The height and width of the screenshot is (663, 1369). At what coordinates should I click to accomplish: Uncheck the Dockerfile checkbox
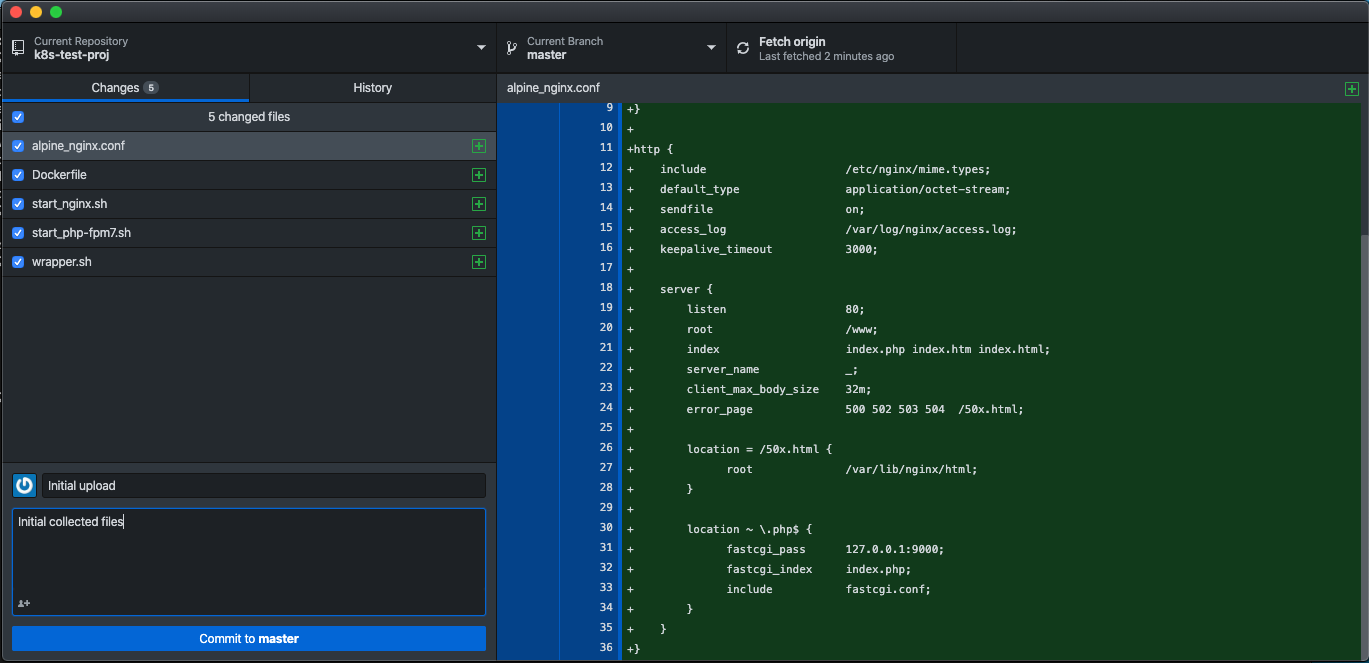pyautogui.click(x=18, y=175)
